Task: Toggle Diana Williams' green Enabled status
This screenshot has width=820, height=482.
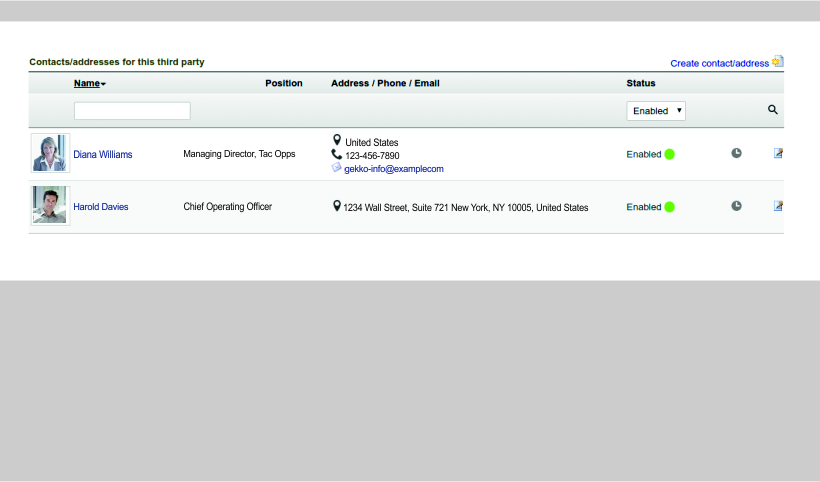Action: pos(669,154)
